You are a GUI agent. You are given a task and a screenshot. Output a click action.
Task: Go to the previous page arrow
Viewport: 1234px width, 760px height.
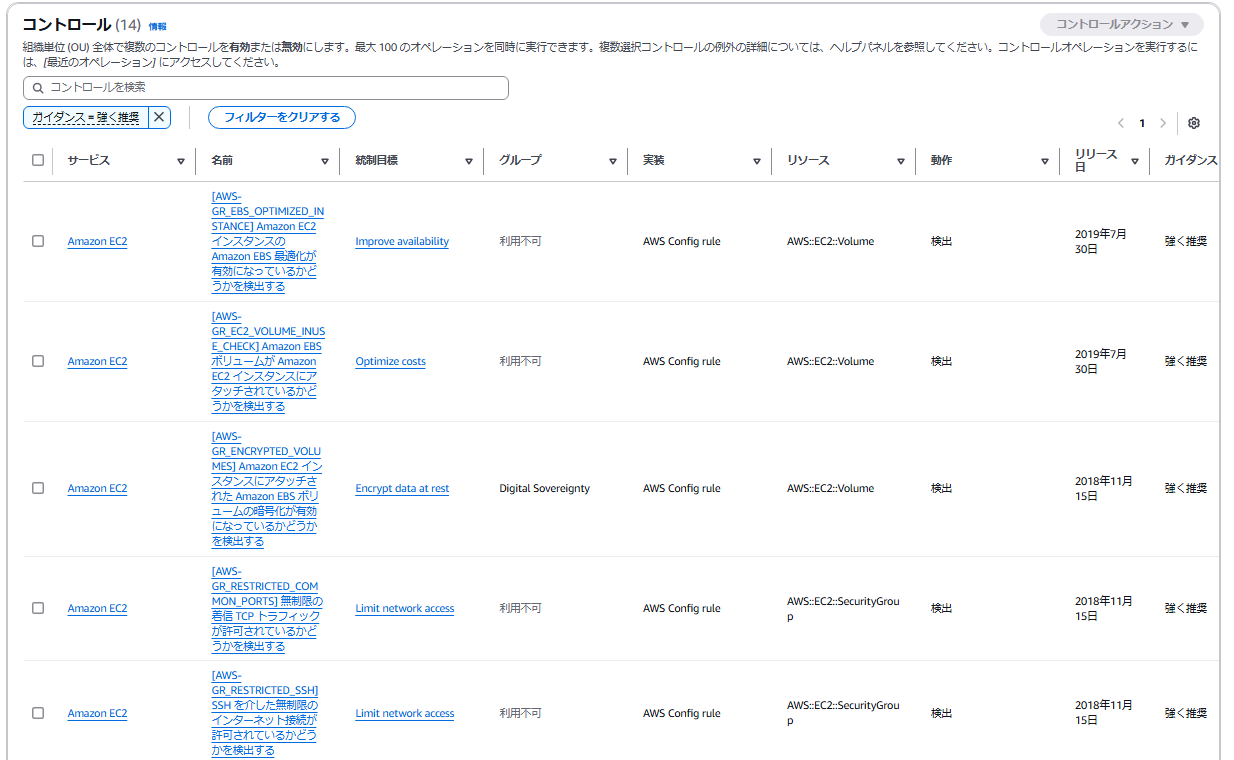point(1120,122)
